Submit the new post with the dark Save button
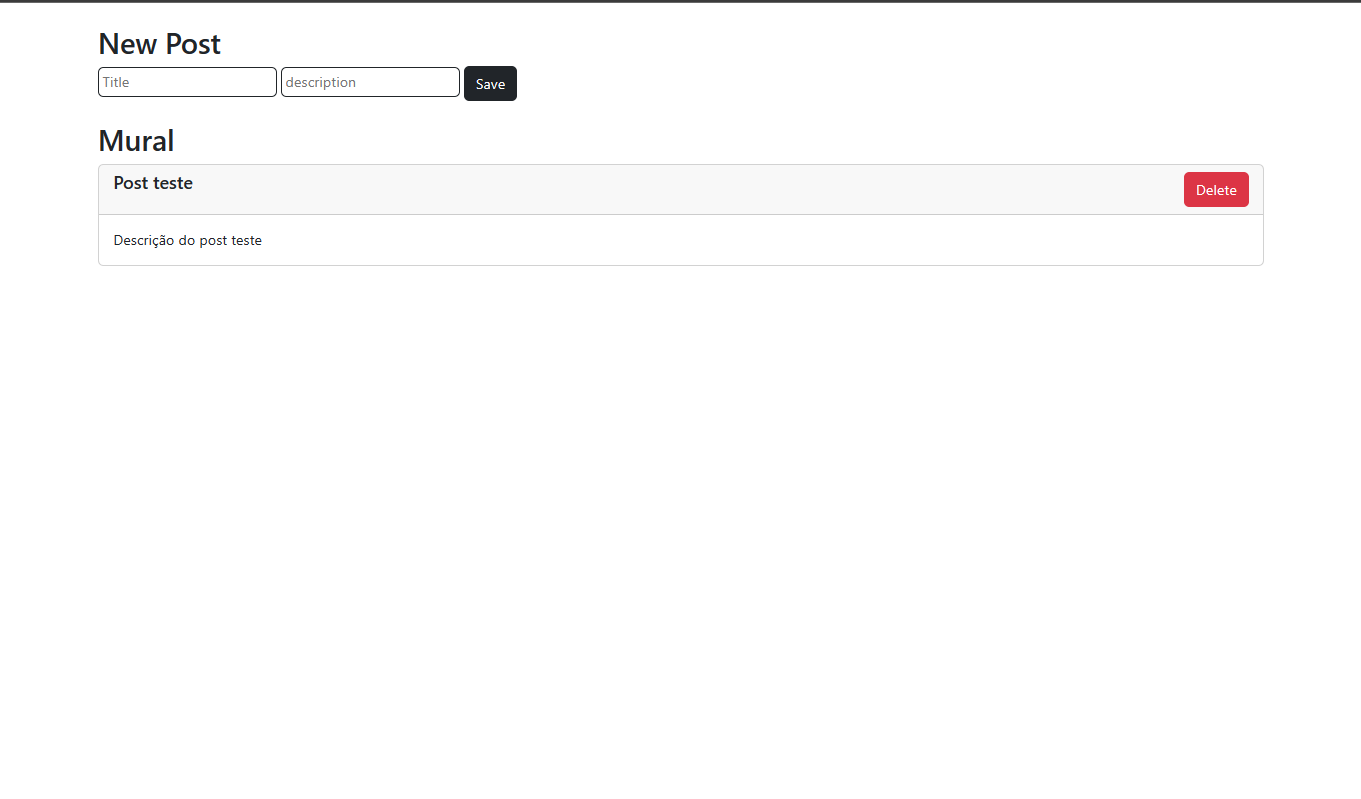Screen dimensions: 1361x799 490,84
